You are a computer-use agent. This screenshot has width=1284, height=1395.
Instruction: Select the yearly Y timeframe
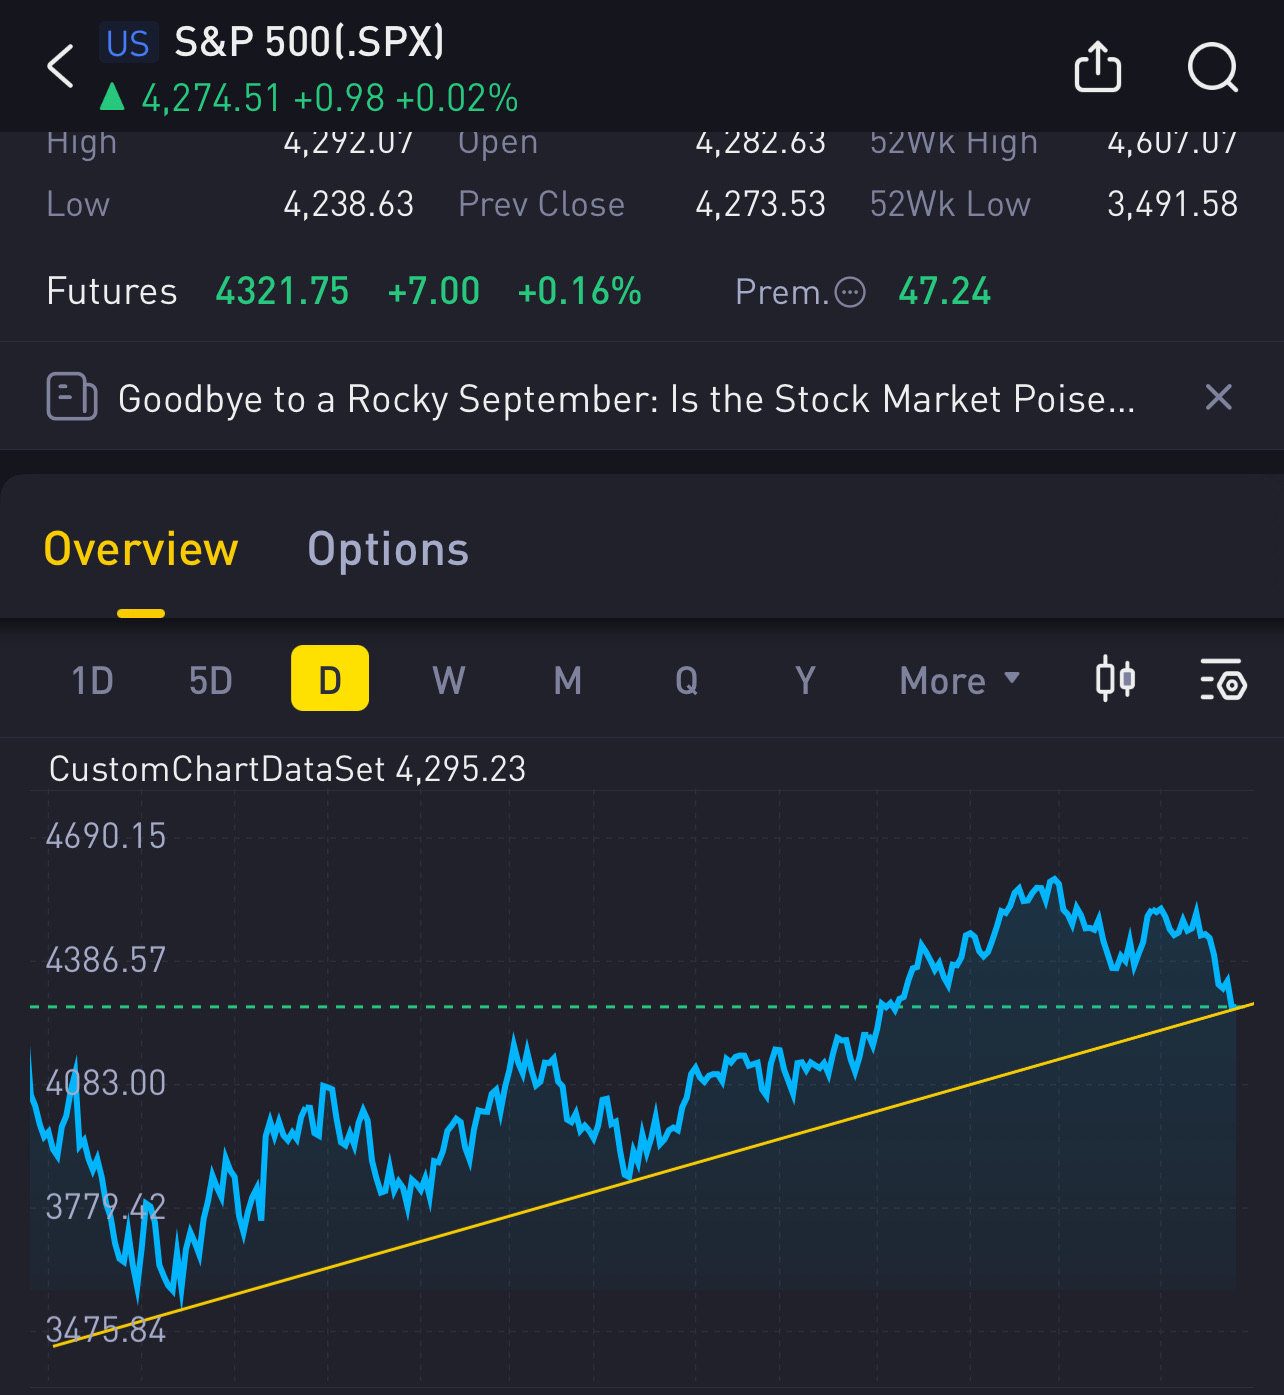(x=805, y=680)
